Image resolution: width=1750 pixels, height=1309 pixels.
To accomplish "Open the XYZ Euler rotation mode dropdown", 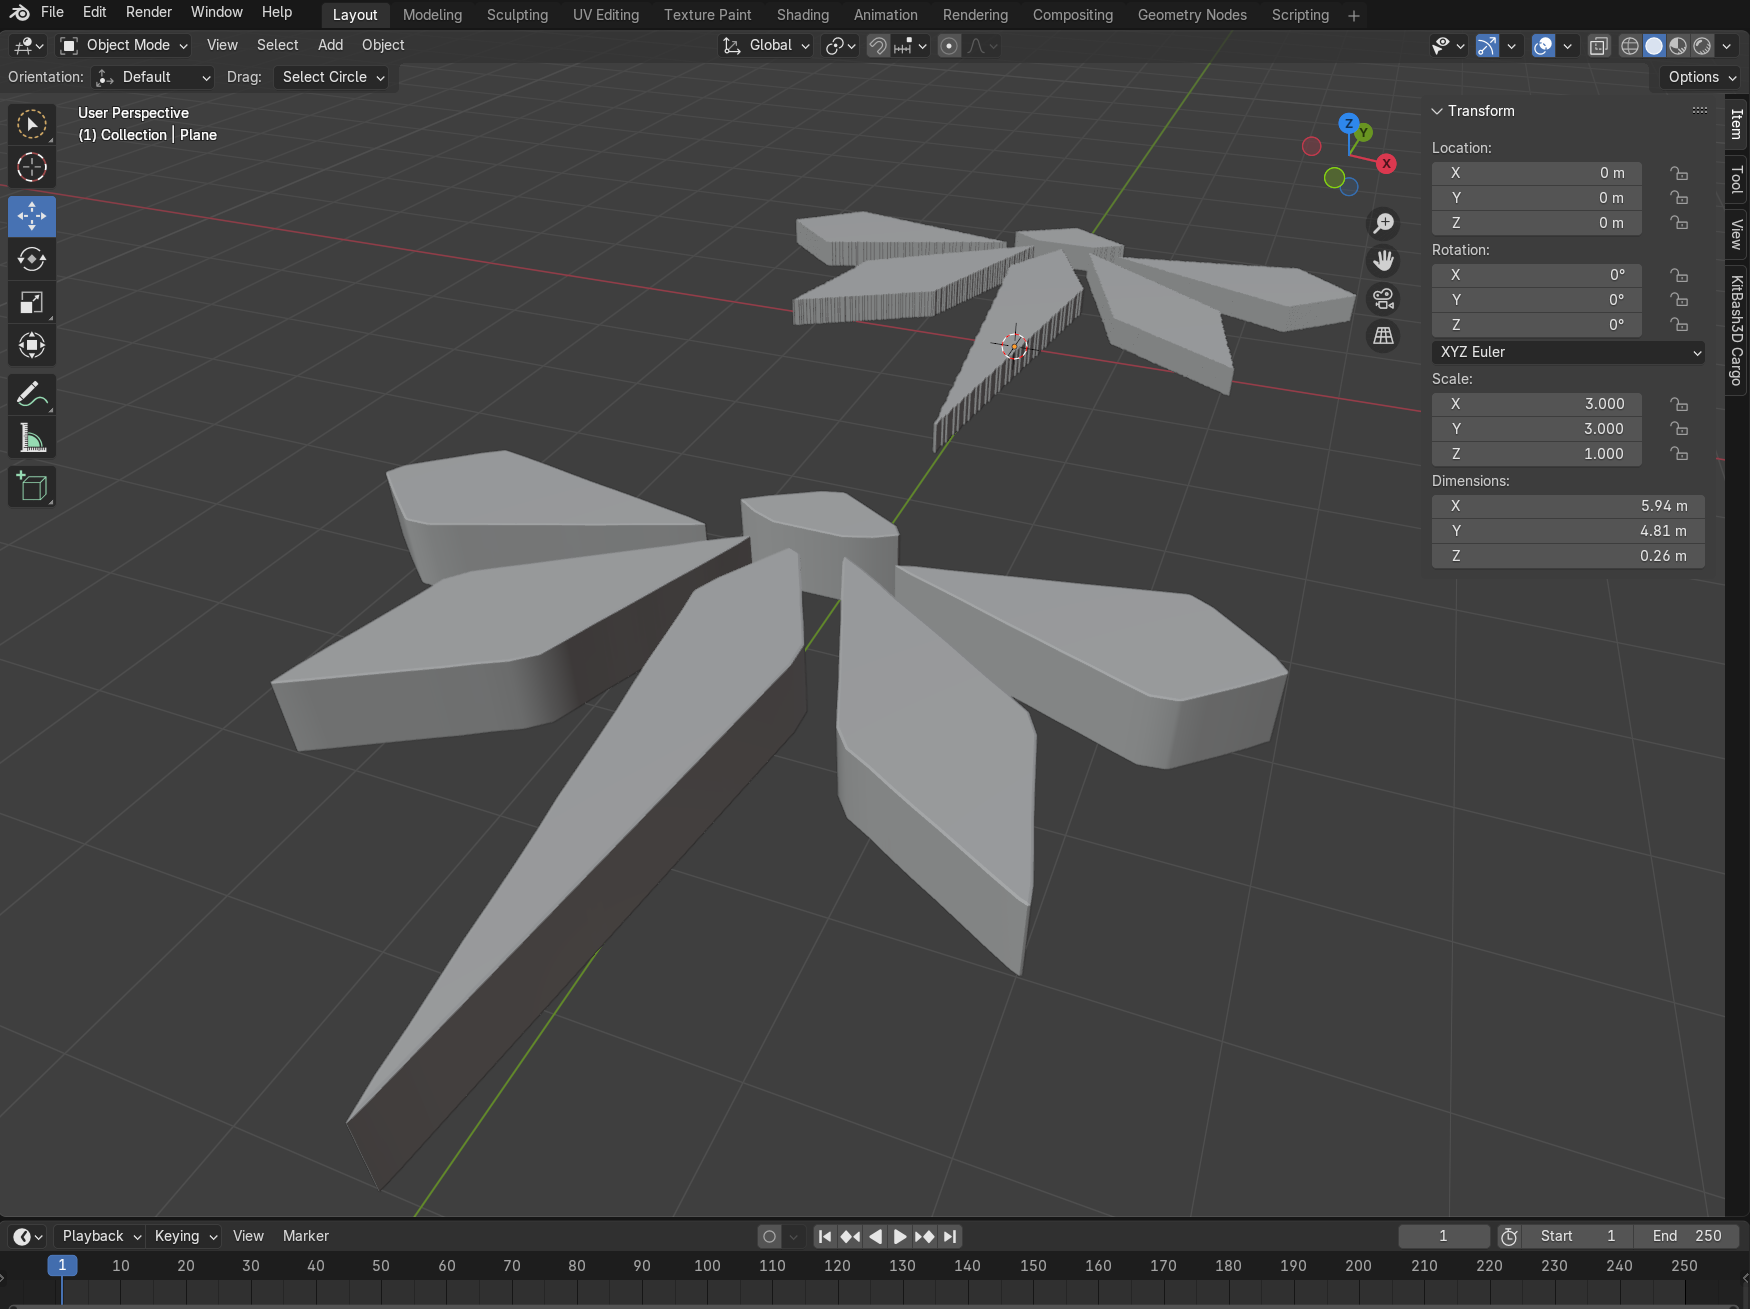I will 1567,352.
